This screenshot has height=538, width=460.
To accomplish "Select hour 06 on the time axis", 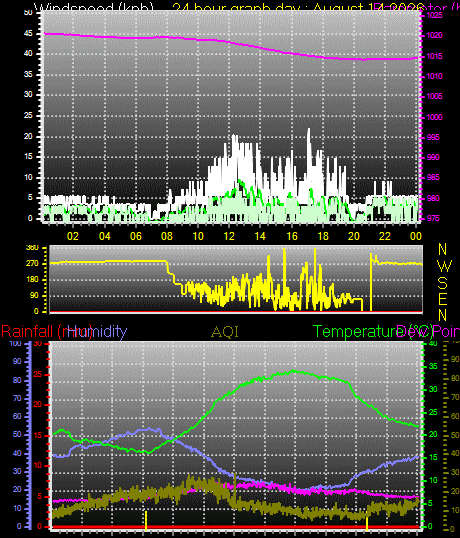I will (136, 236).
